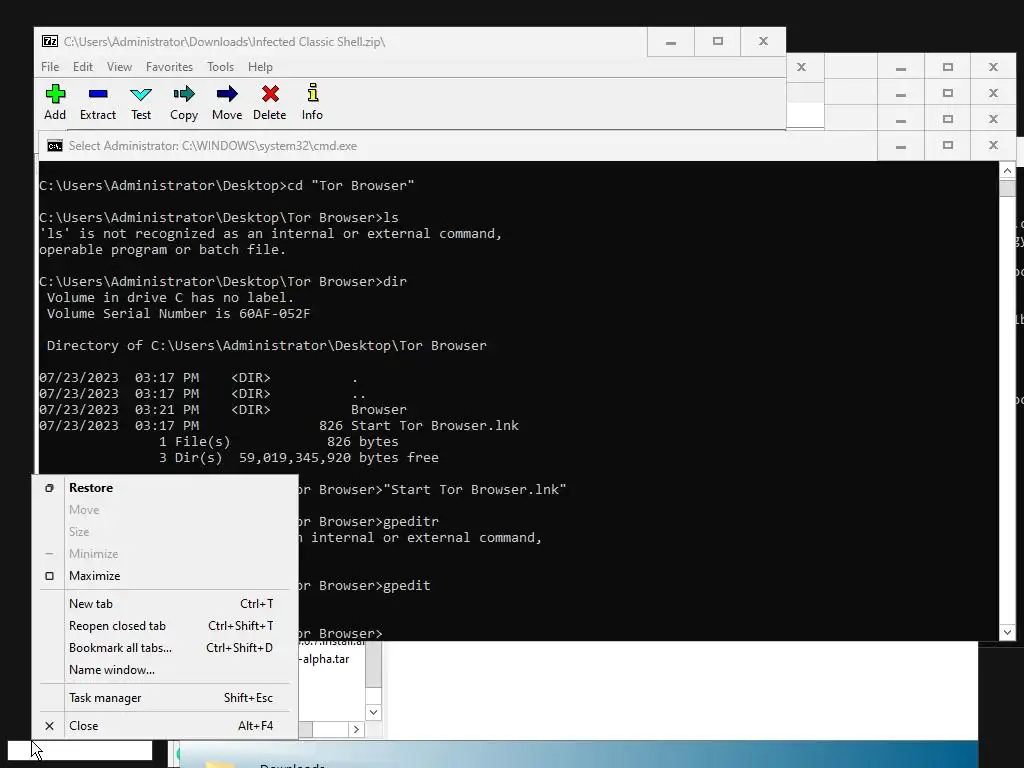Open the Tools menu in 7-Zip

click(220, 67)
